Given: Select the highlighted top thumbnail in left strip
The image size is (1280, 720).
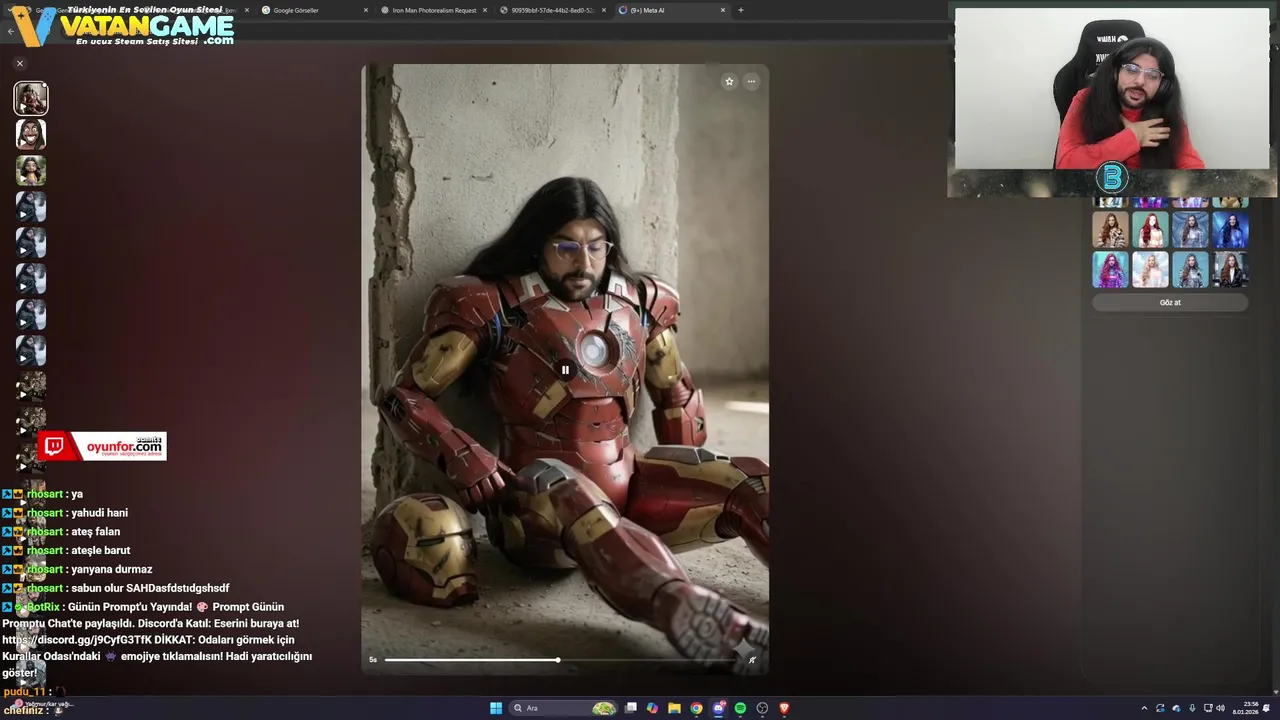Looking at the screenshot, I should pyautogui.click(x=31, y=98).
